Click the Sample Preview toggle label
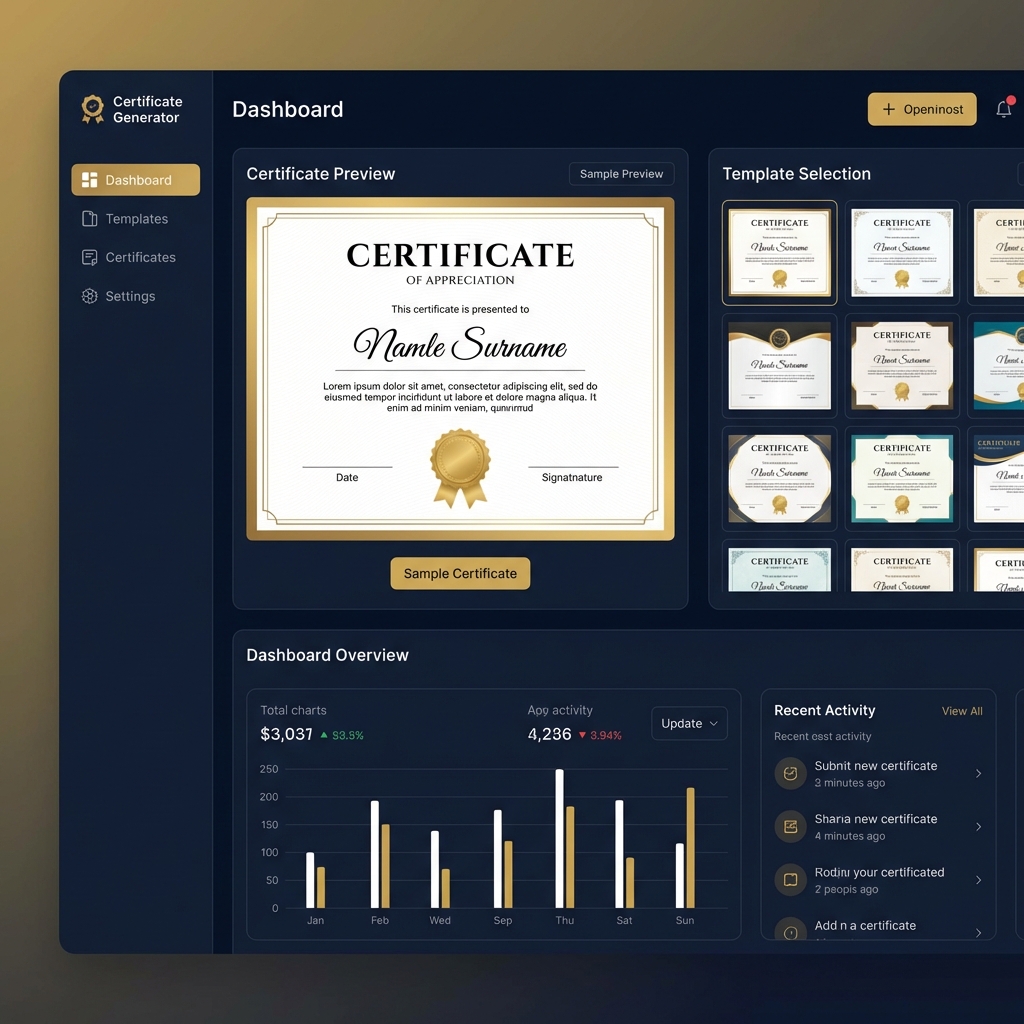Viewport: 1024px width, 1024px height. pos(621,173)
